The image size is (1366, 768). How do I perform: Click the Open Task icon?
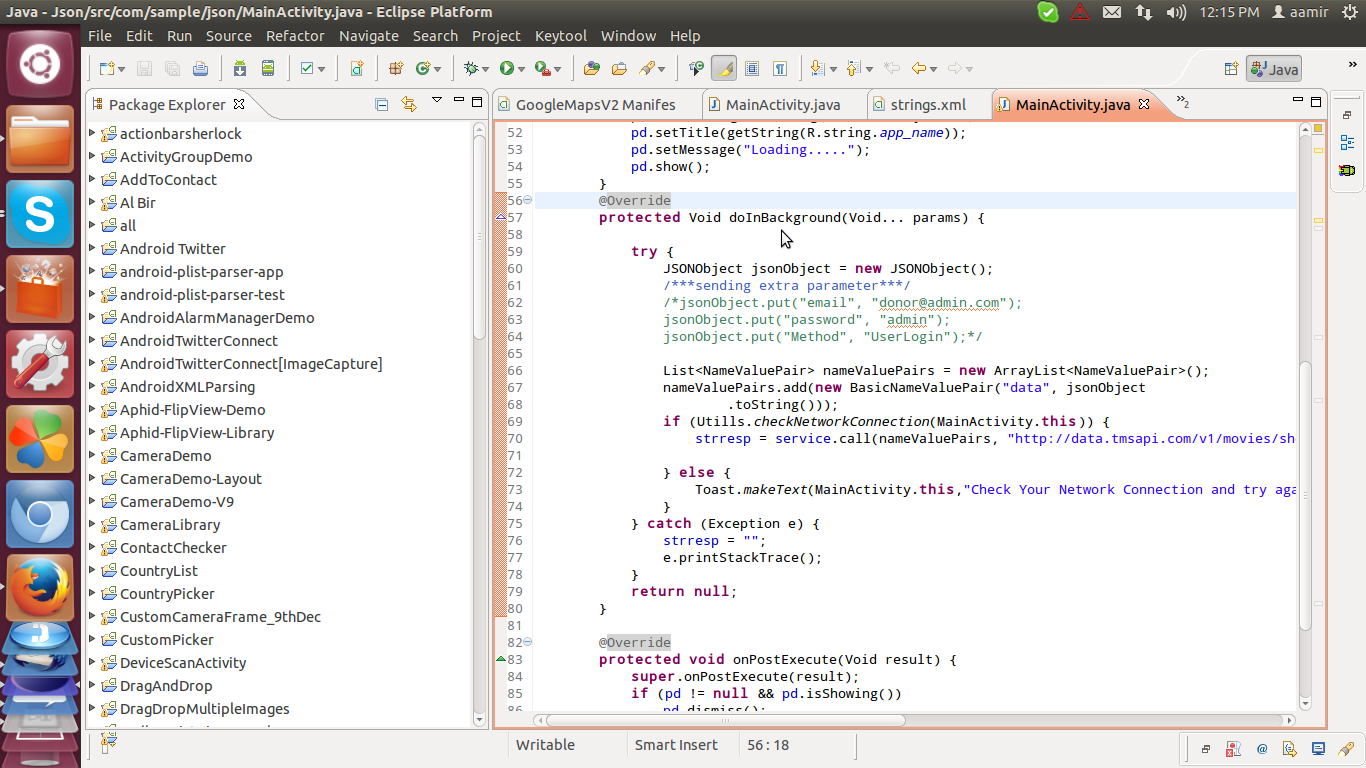(x=619, y=68)
